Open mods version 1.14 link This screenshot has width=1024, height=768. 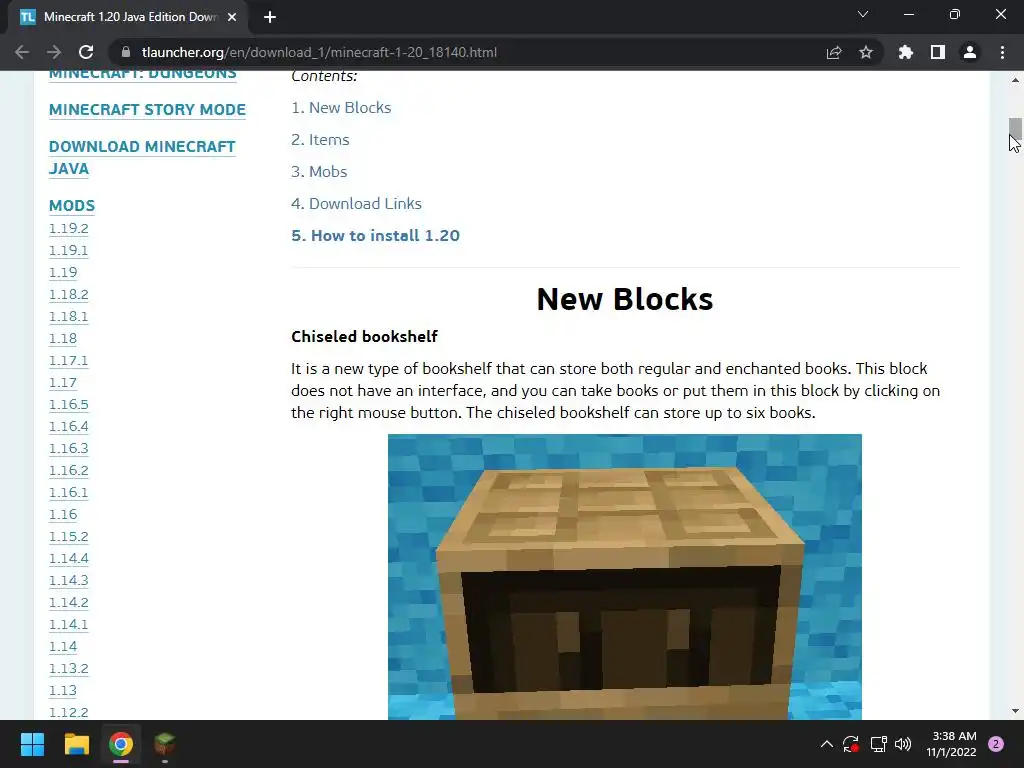[x=63, y=647]
